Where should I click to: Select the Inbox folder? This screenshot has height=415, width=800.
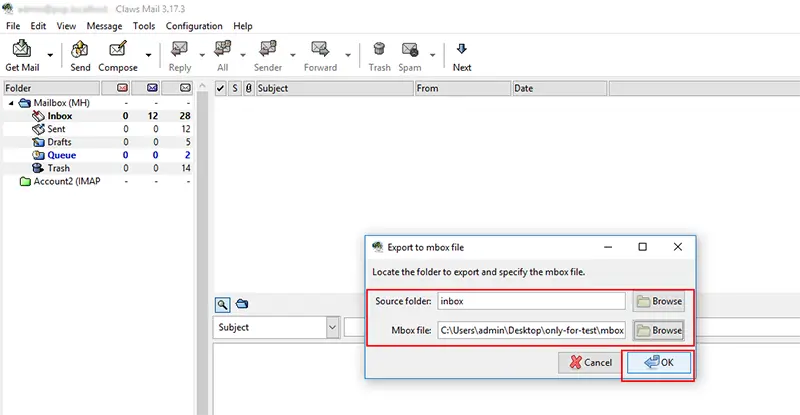point(60,116)
